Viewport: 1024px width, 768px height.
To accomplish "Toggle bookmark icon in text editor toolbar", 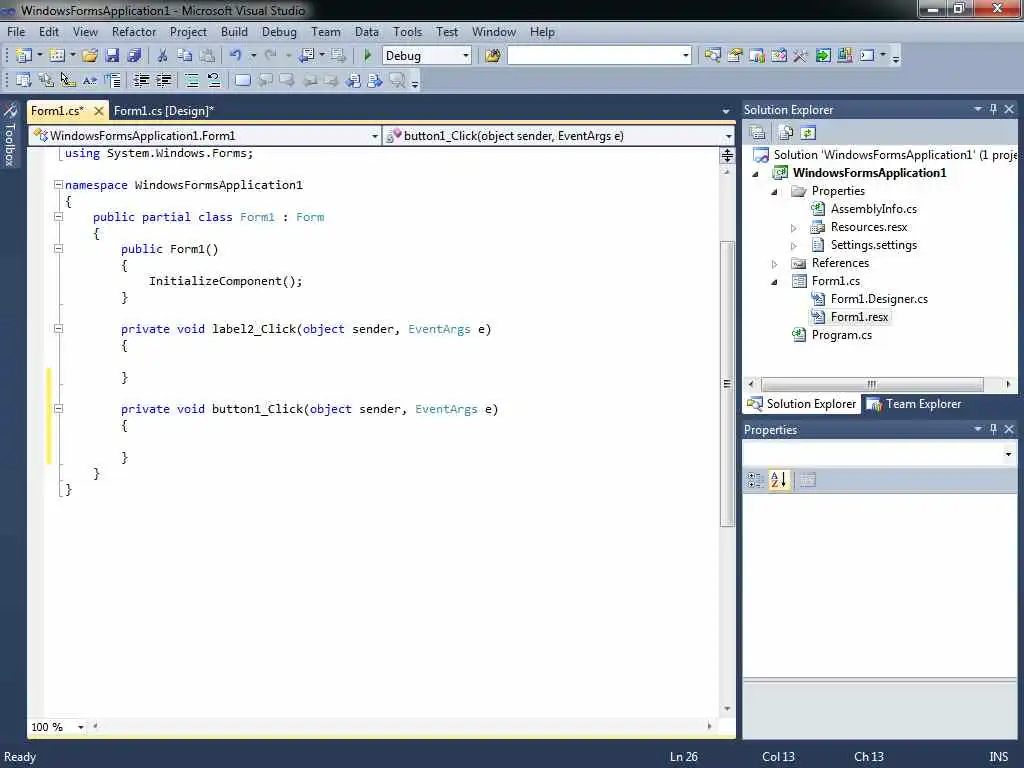I will point(242,80).
